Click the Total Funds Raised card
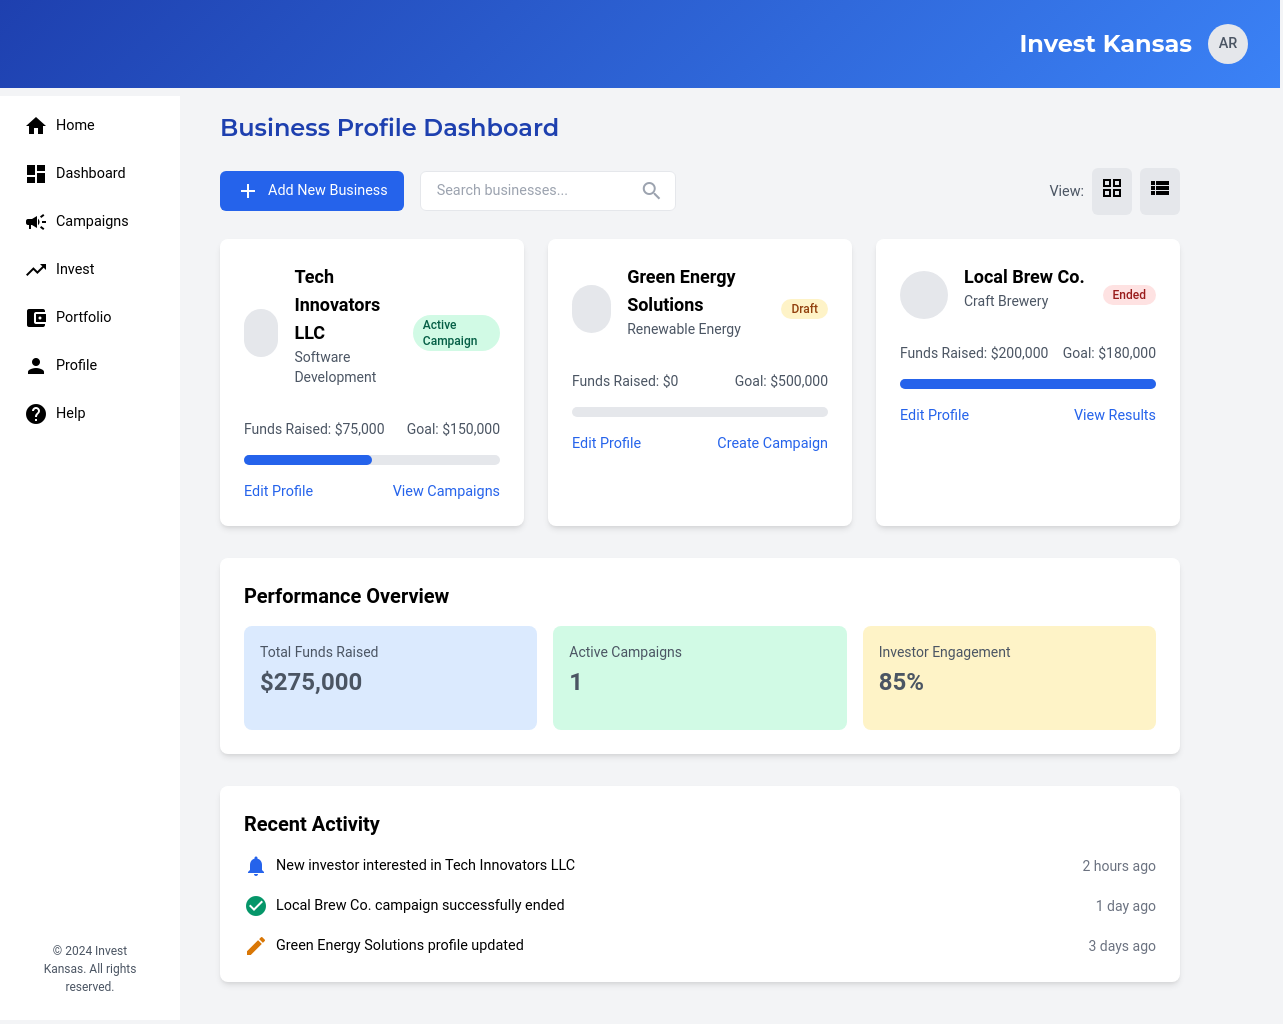The width and height of the screenshot is (1283, 1024). (x=390, y=677)
